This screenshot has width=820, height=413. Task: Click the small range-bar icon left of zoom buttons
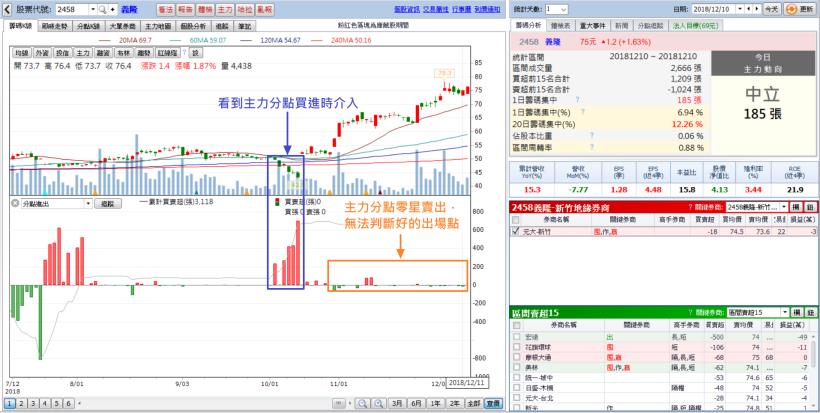[x=339, y=403]
